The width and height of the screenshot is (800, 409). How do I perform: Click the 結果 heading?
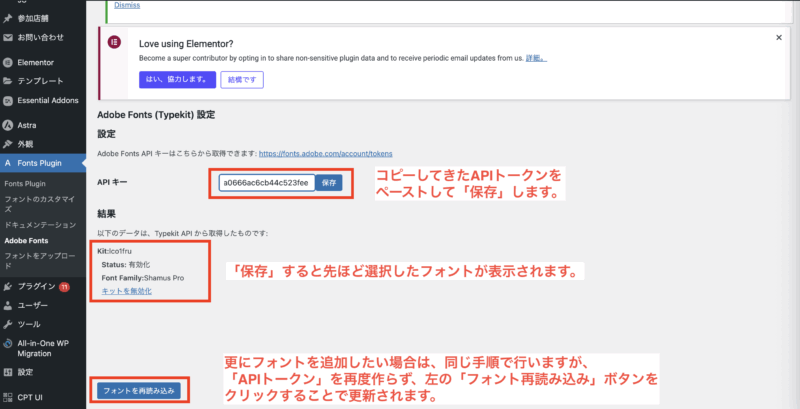point(106,213)
